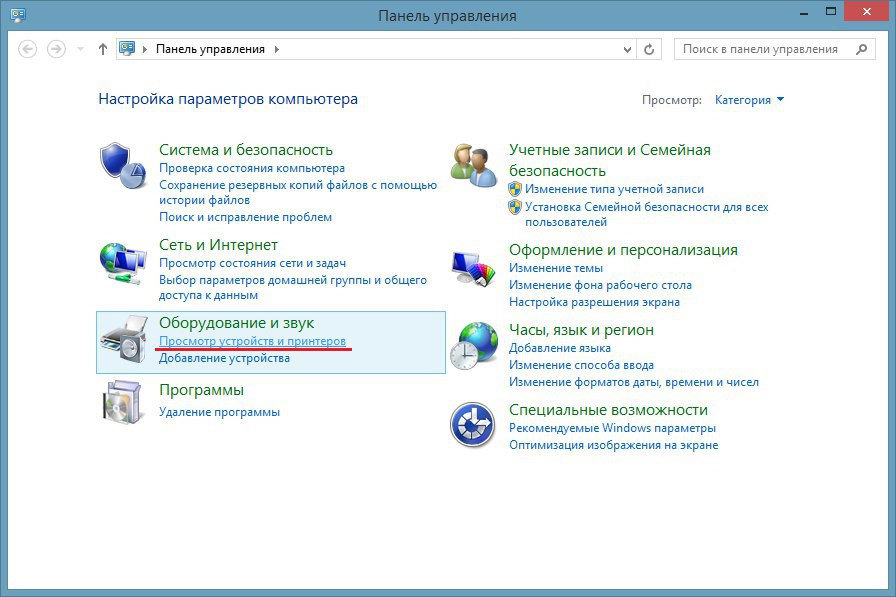Open Программы category heading
Image resolution: width=896 pixels, height=597 pixels.
201,390
